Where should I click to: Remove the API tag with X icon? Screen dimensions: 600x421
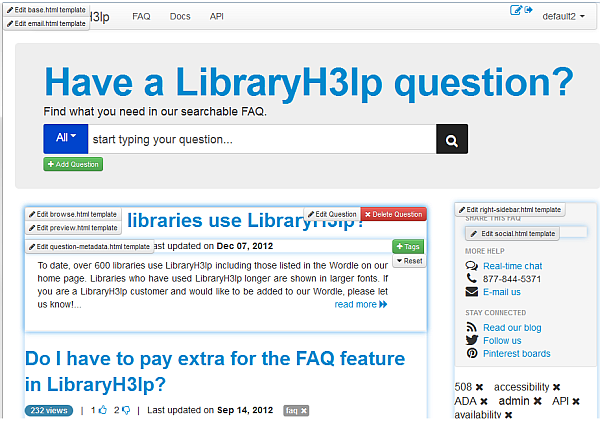[576, 401]
